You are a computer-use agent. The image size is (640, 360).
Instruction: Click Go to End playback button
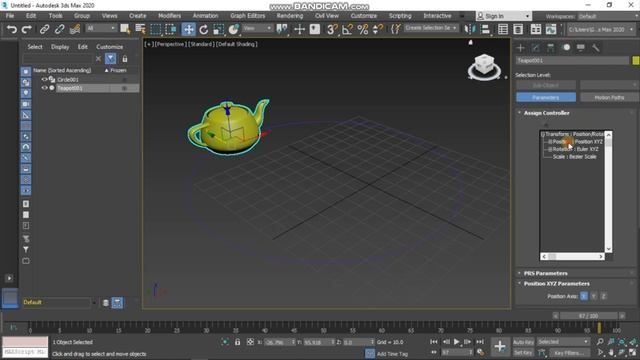[x=480, y=342]
